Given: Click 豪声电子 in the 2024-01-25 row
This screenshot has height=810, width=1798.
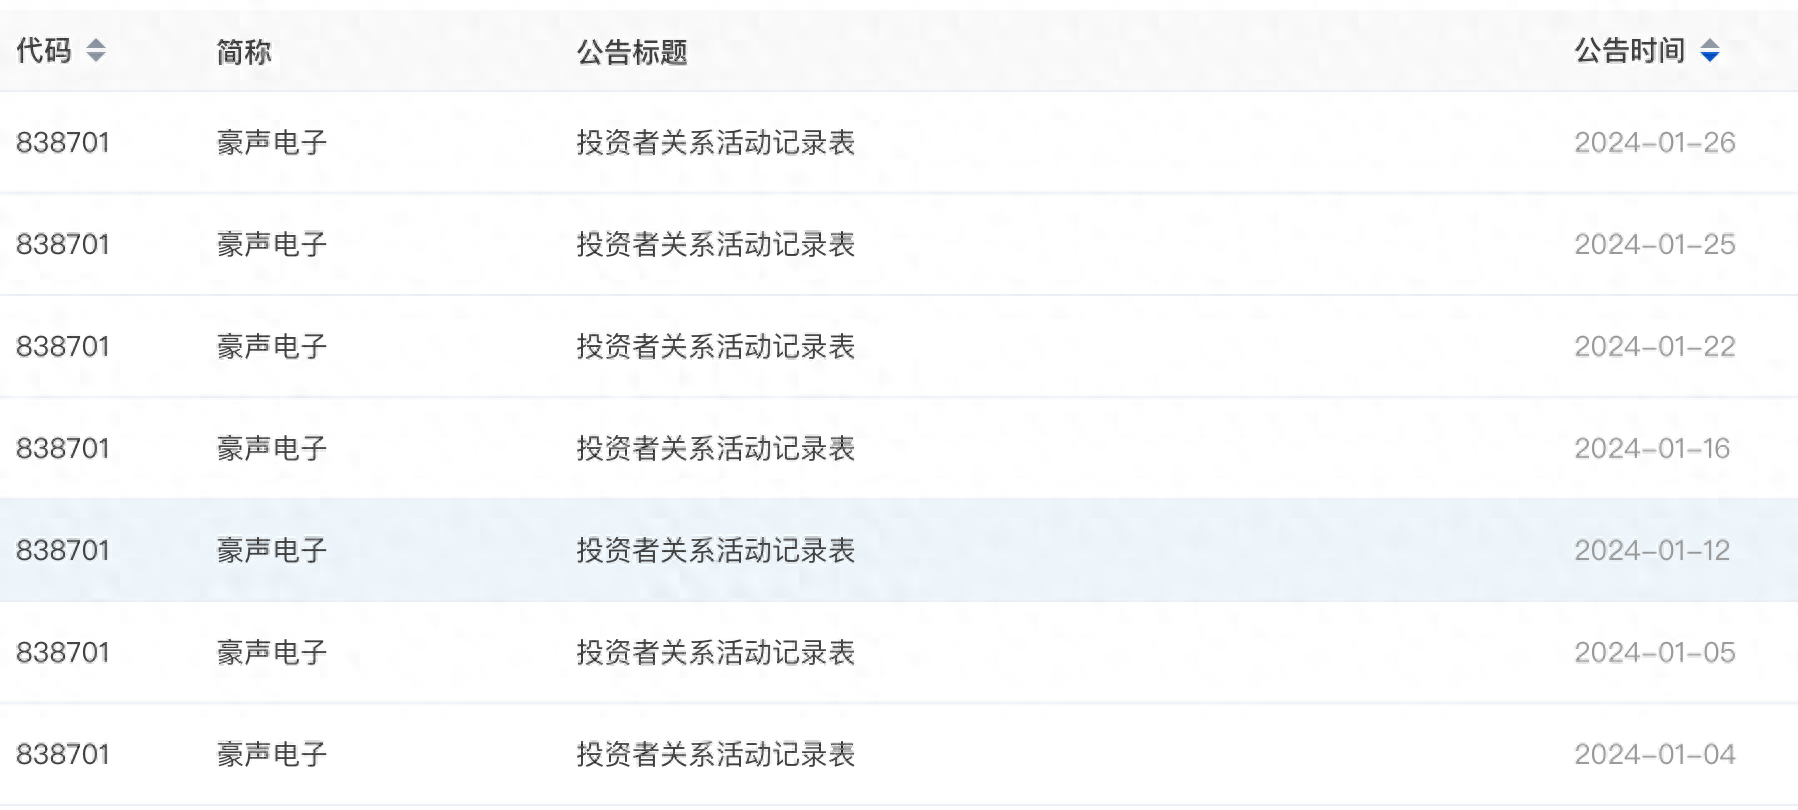Looking at the screenshot, I should 272,245.
